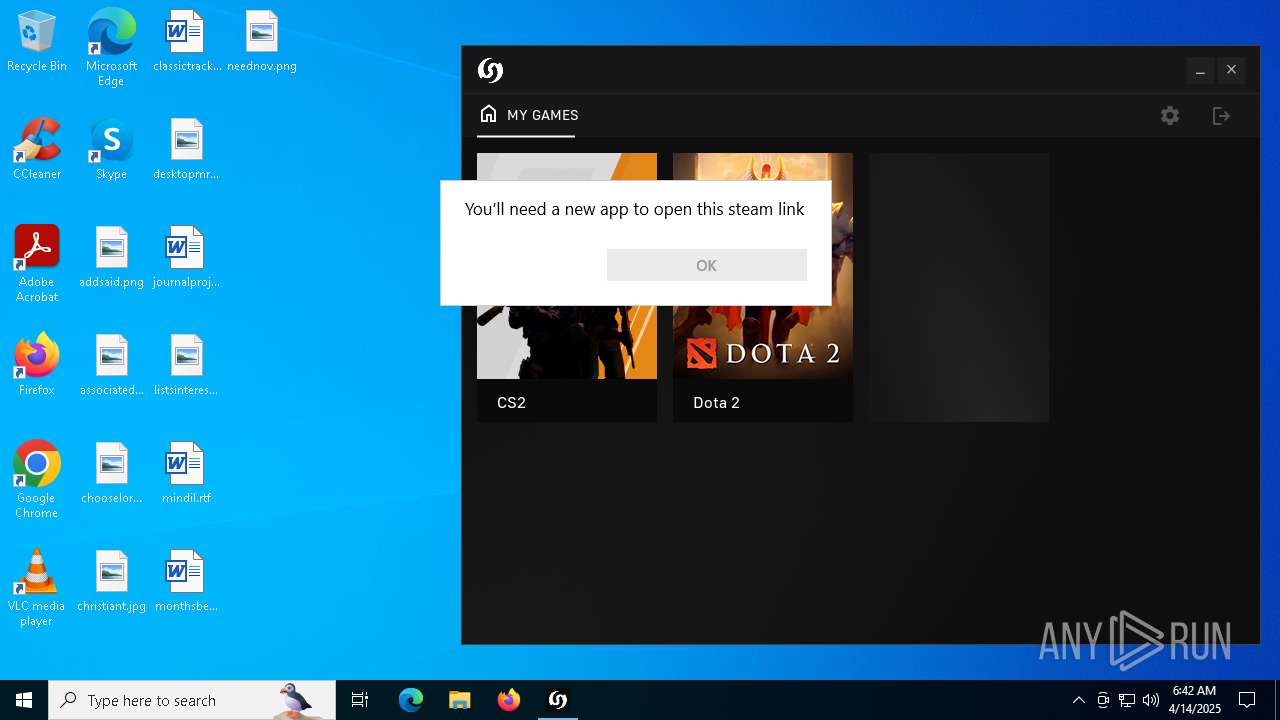Click the launcher logo in the title bar
The width and height of the screenshot is (1280, 720).
(x=490, y=70)
